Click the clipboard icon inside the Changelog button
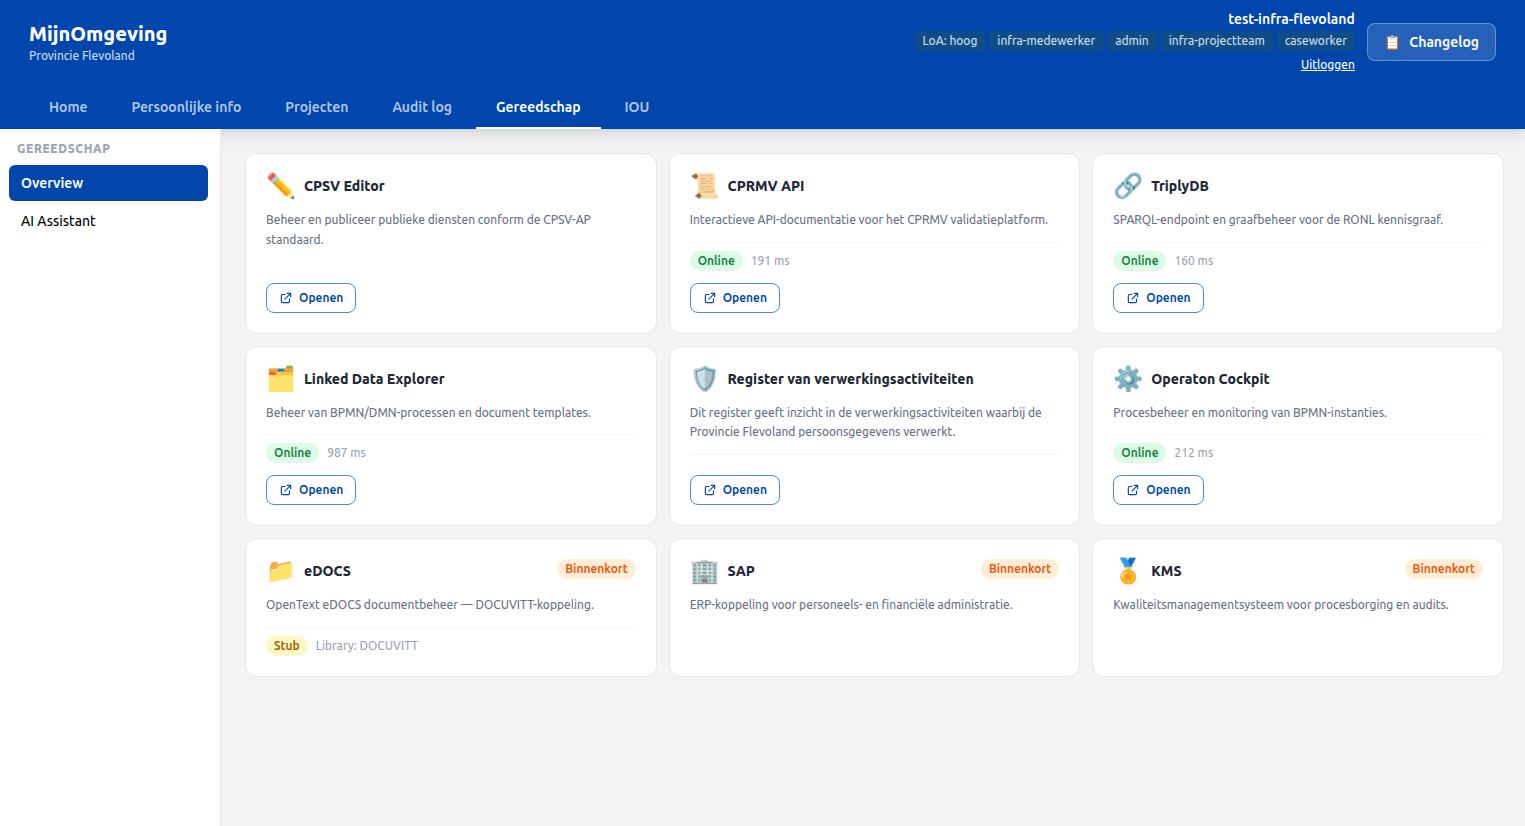This screenshot has height=826, width=1525. point(1394,41)
